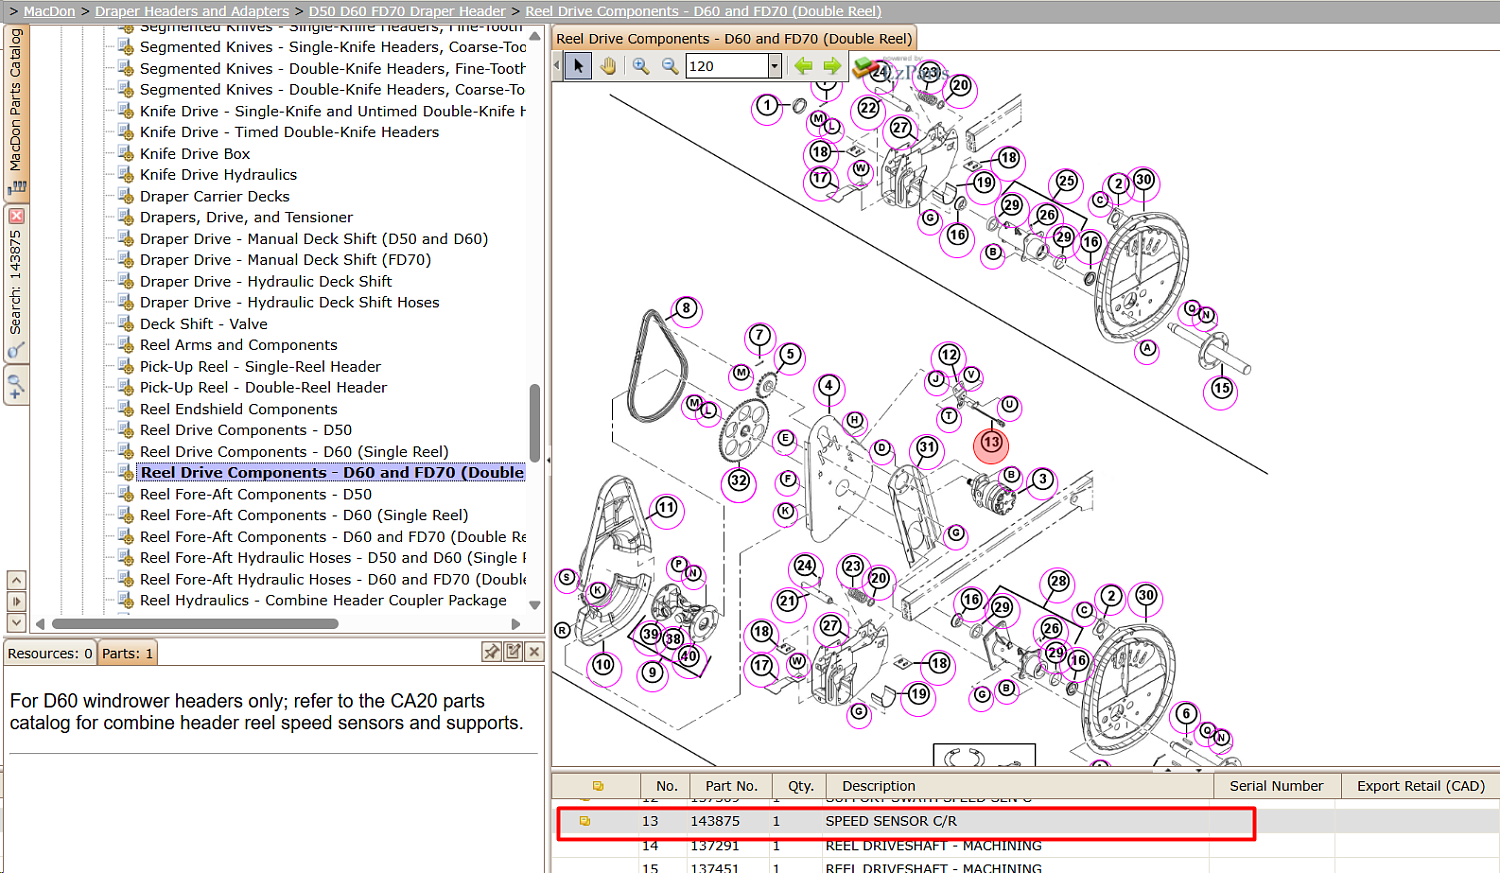1500x873 pixels.
Task: Close the notes panel with X button
Action: [x=535, y=652]
